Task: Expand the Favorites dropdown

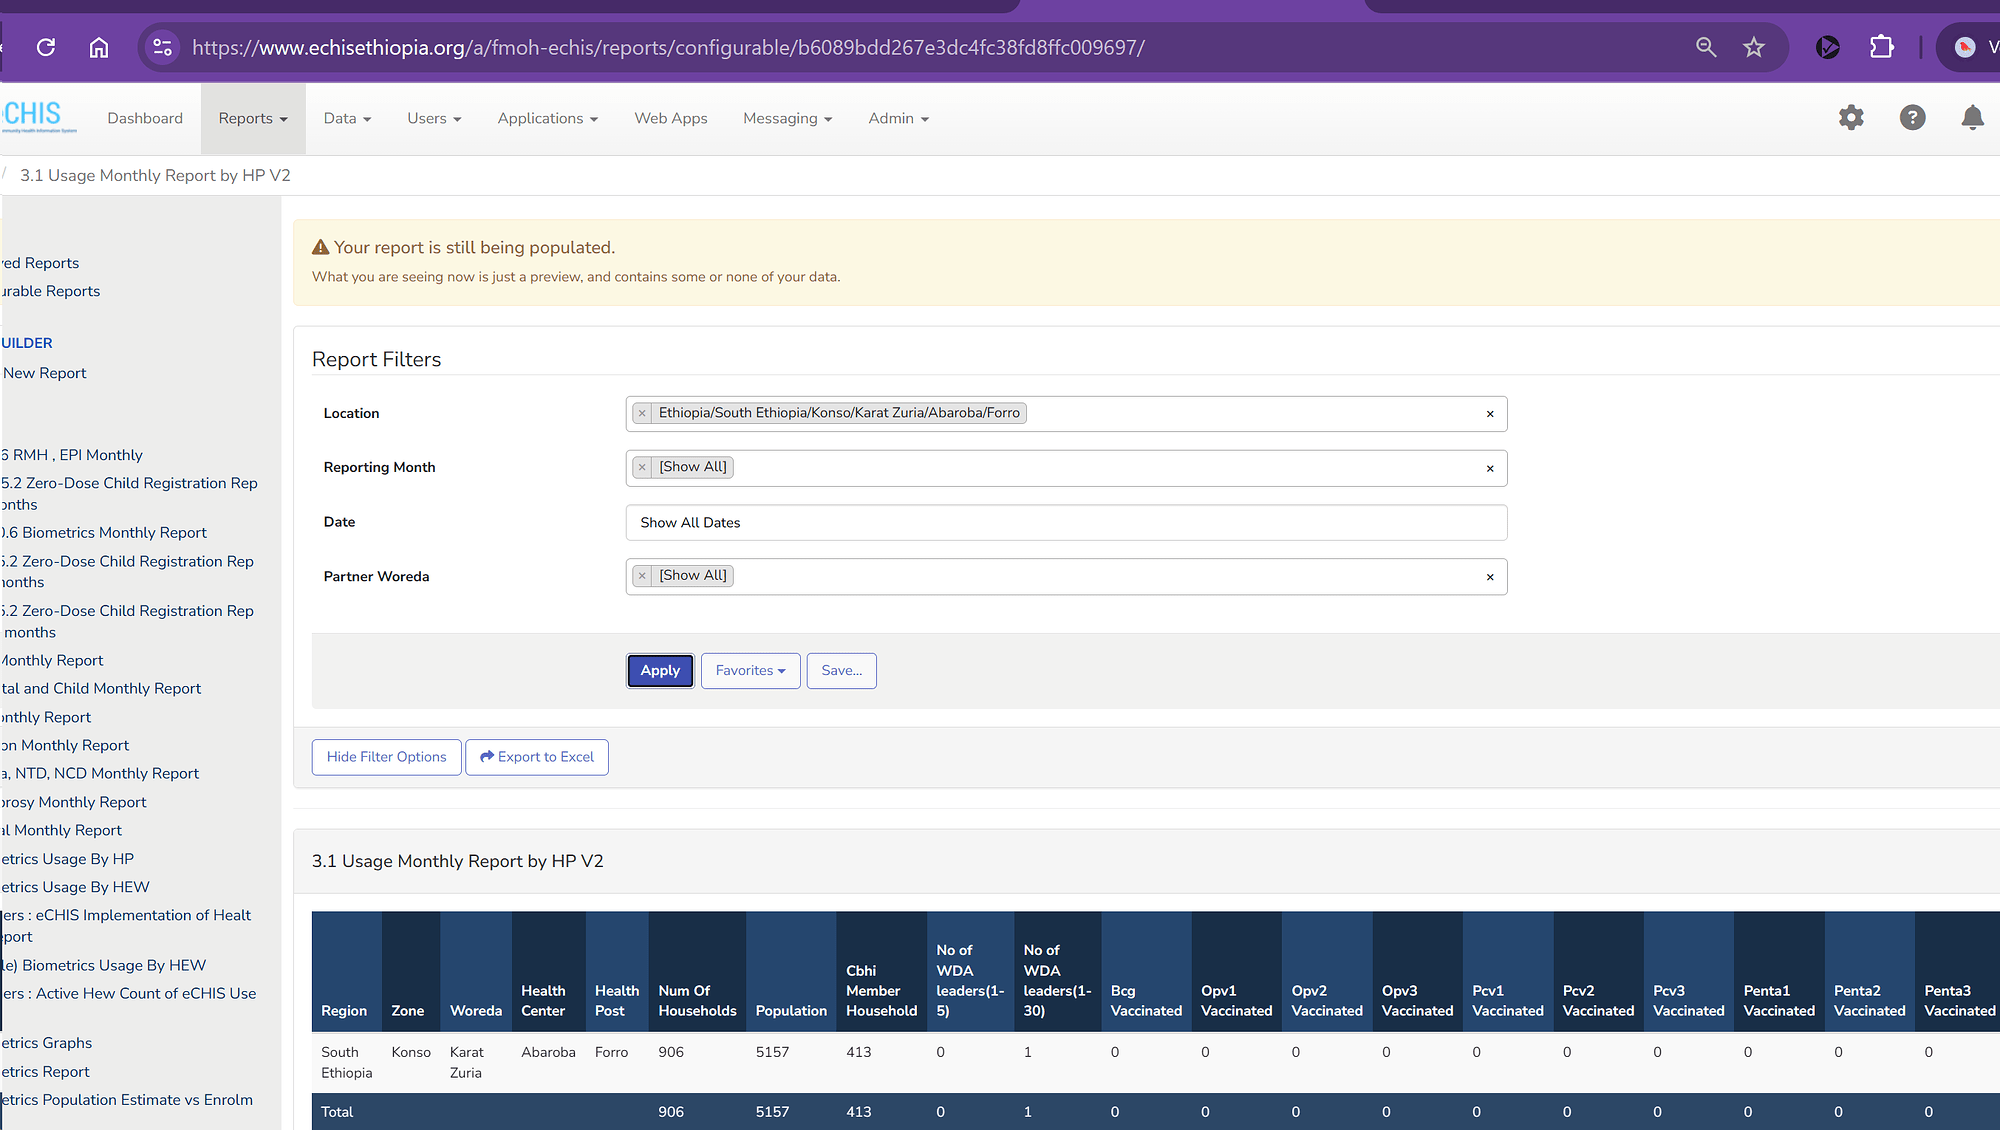Action: tap(750, 671)
